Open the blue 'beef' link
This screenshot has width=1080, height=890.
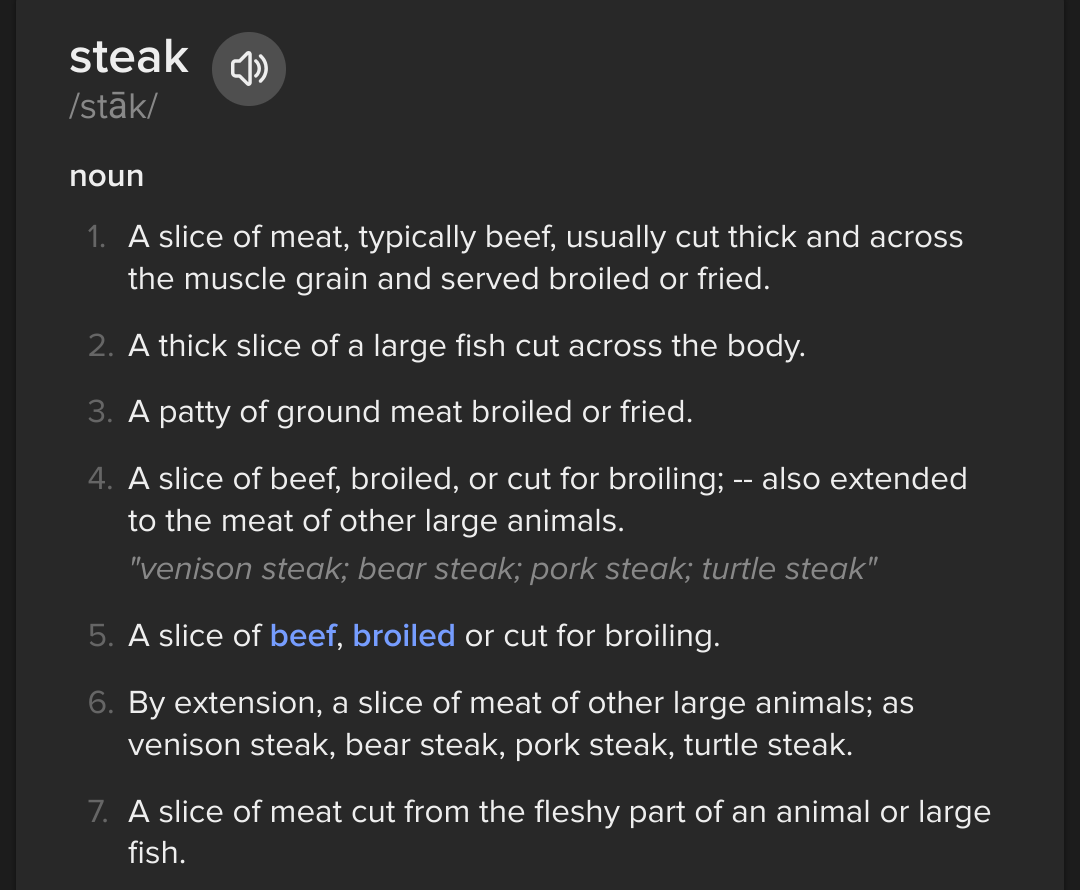click(x=303, y=635)
